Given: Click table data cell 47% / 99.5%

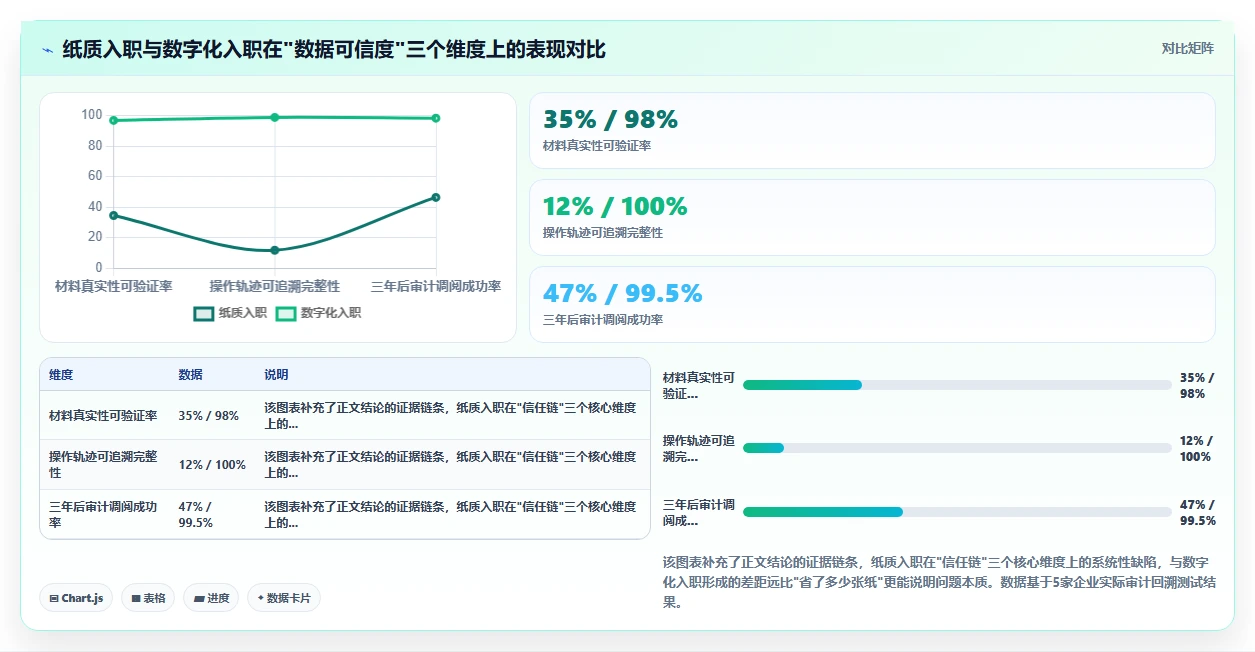Looking at the screenshot, I should [198, 515].
